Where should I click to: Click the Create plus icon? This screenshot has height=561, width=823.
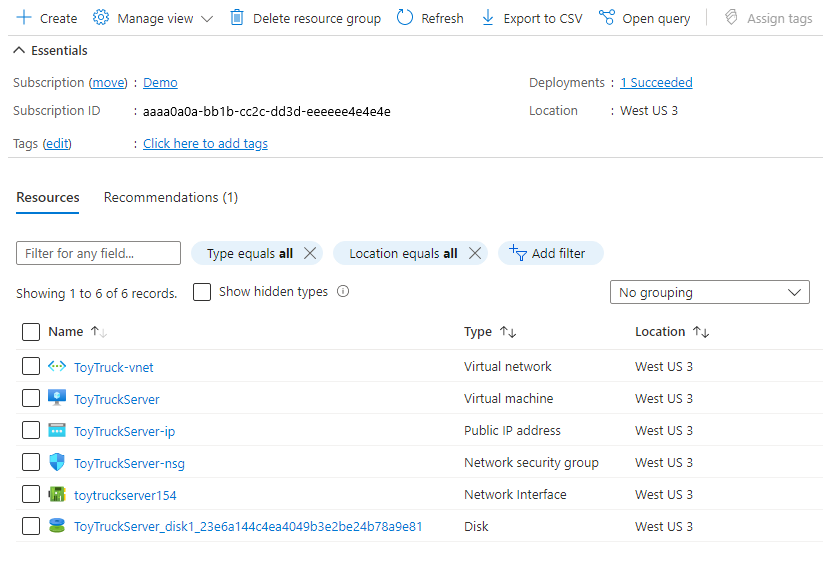click(x=24, y=18)
